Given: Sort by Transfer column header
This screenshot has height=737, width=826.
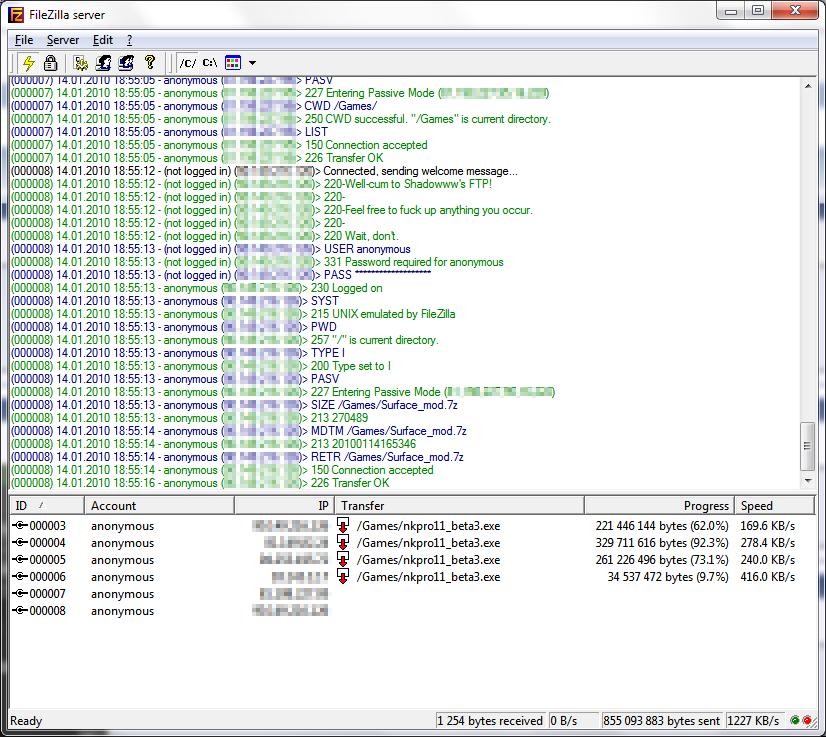Looking at the screenshot, I should (x=459, y=506).
